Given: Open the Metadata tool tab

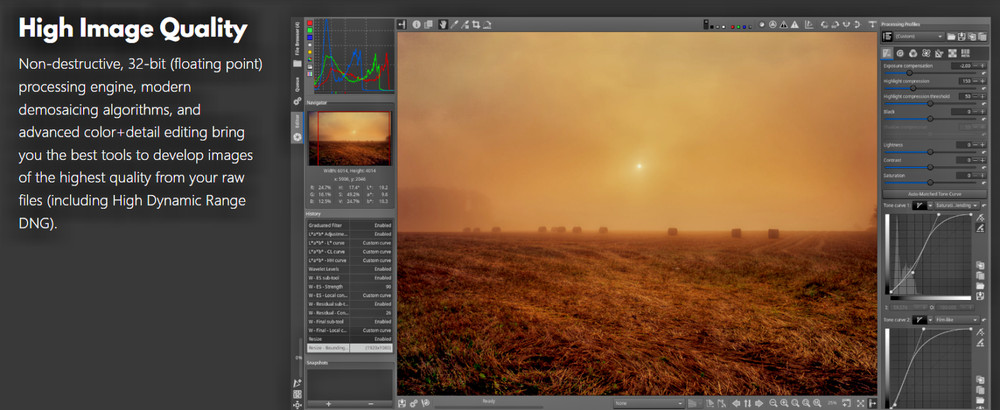Looking at the screenshot, I should (x=966, y=53).
